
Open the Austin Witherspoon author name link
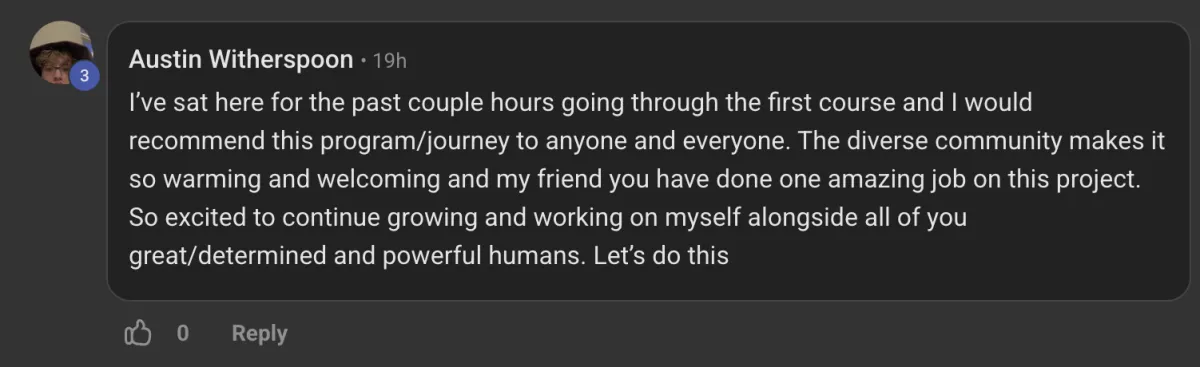241,60
